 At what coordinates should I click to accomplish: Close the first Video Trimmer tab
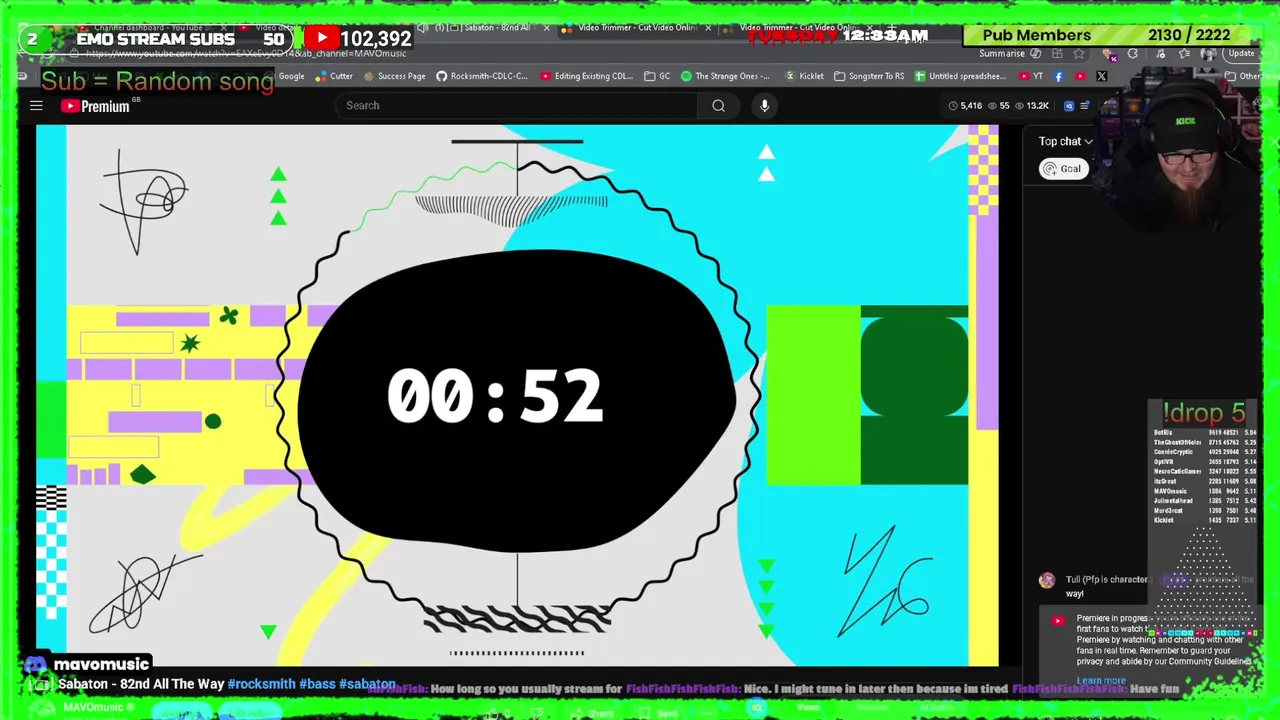click(x=708, y=28)
